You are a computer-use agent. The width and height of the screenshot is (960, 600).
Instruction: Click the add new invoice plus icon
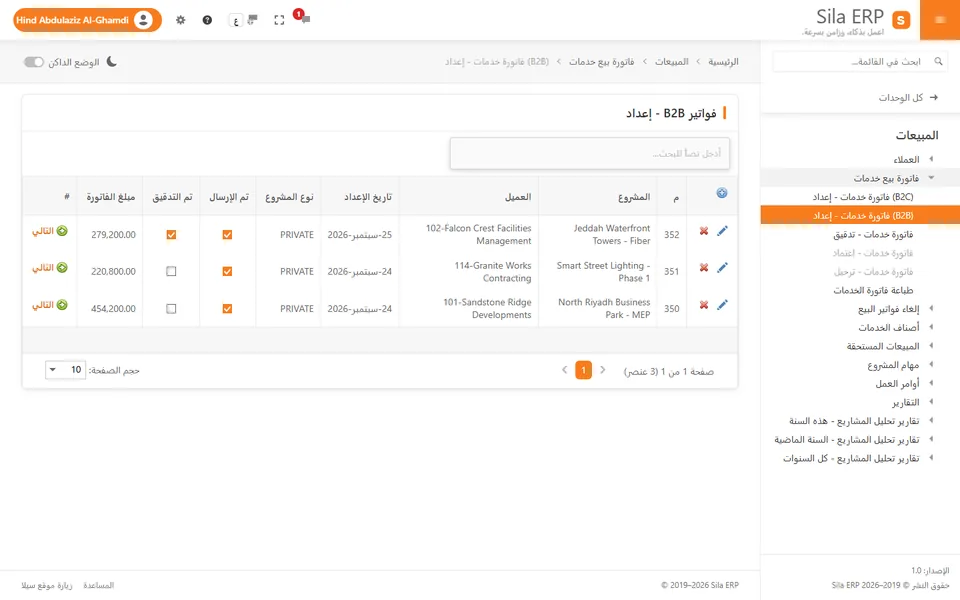tap(722, 193)
